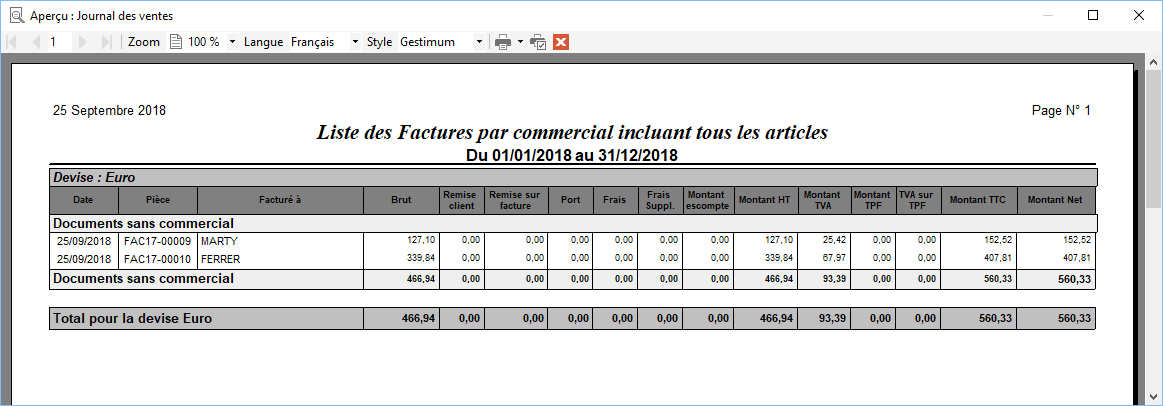Click the Montant escompte column header
This screenshot has height=406, width=1163.
[x=708, y=200]
